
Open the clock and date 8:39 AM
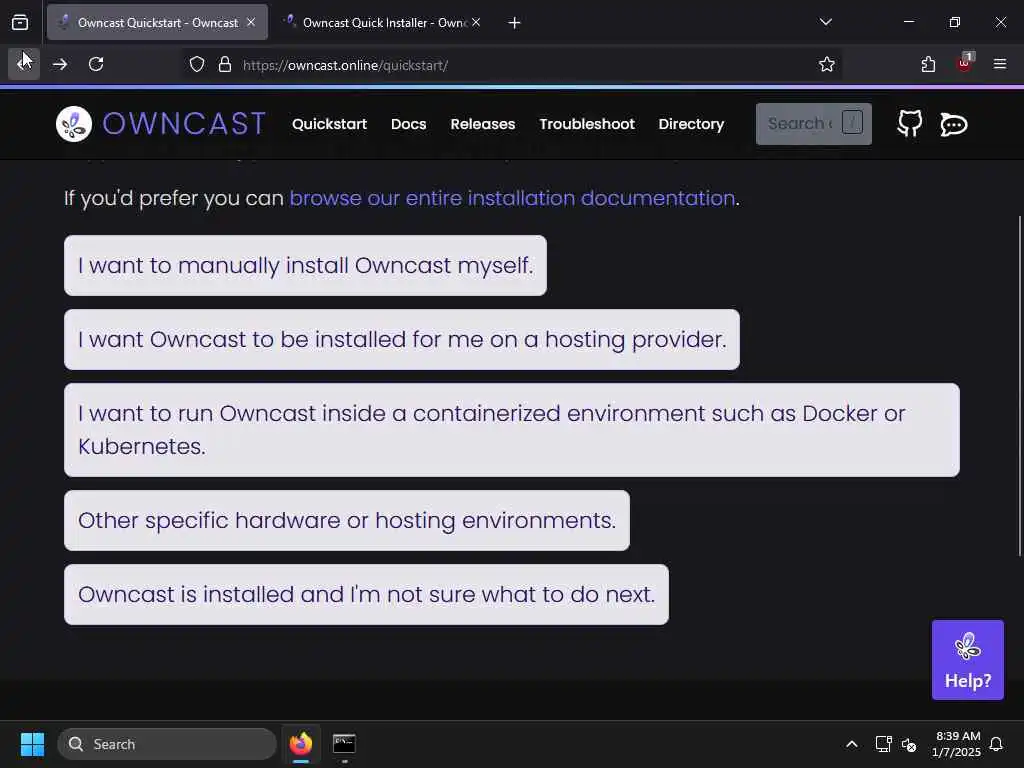[x=956, y=744]
